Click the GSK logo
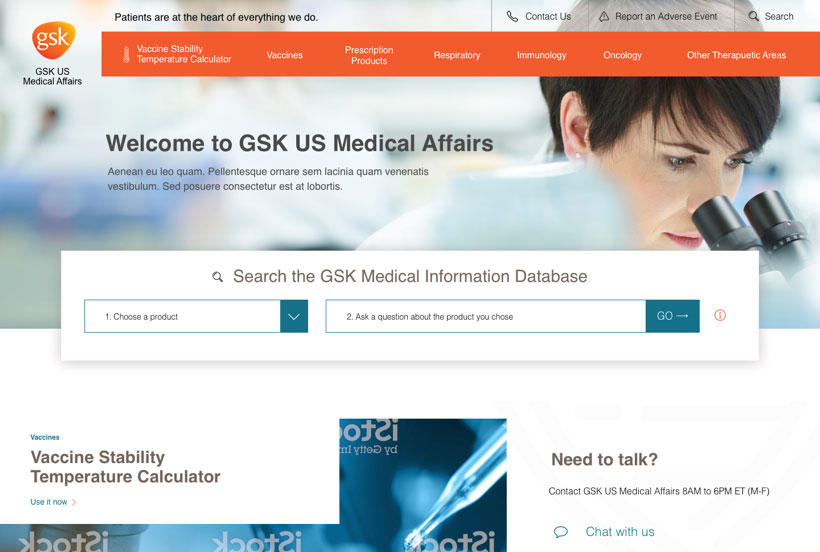The width and height of the screenshot is (820, 552). click(x=53, y=41)
